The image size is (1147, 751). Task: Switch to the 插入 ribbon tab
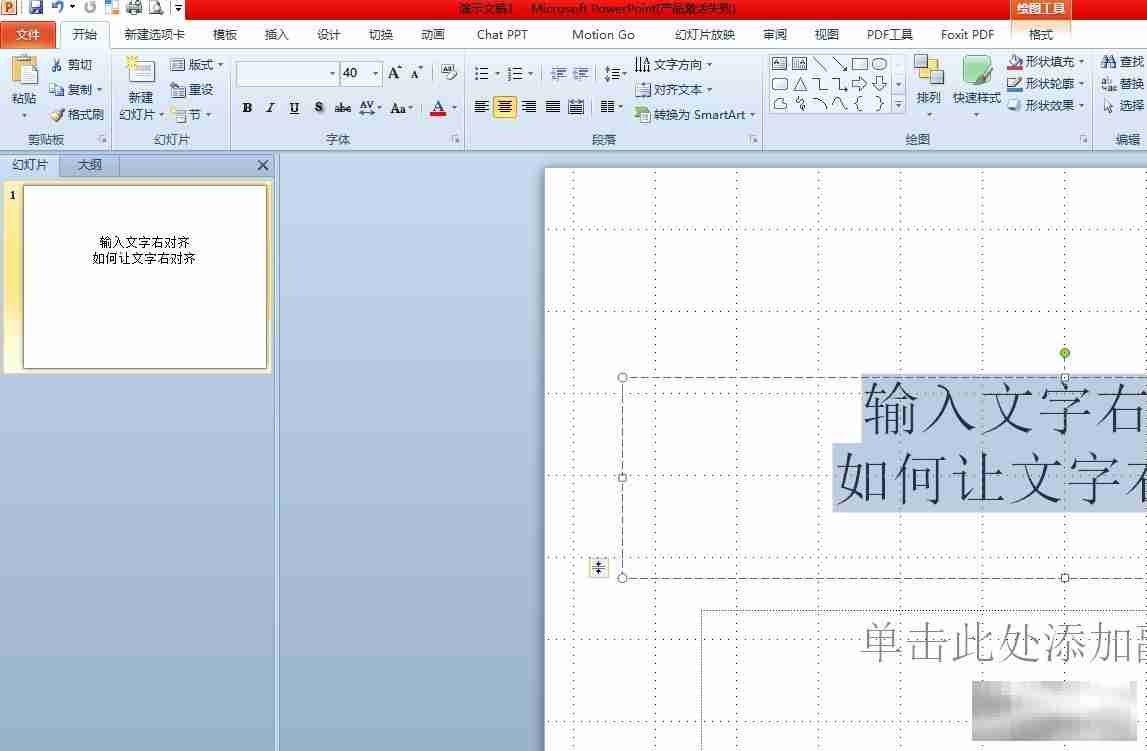[x=276, y=34]
